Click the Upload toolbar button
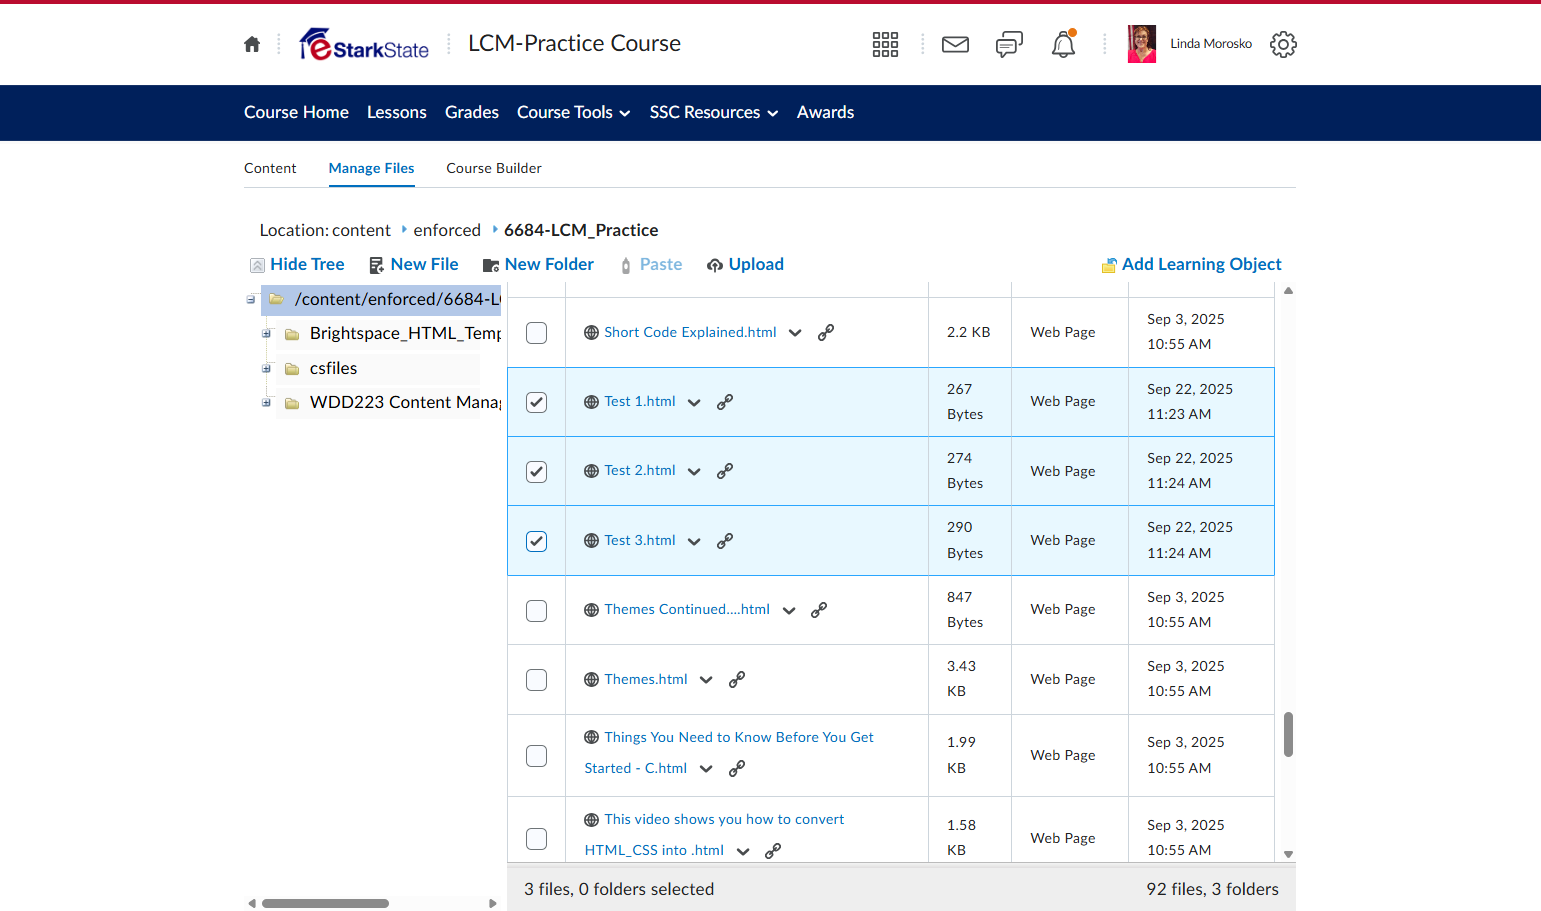Screen dimensions: 1541x911 click(x=745, y=264)
